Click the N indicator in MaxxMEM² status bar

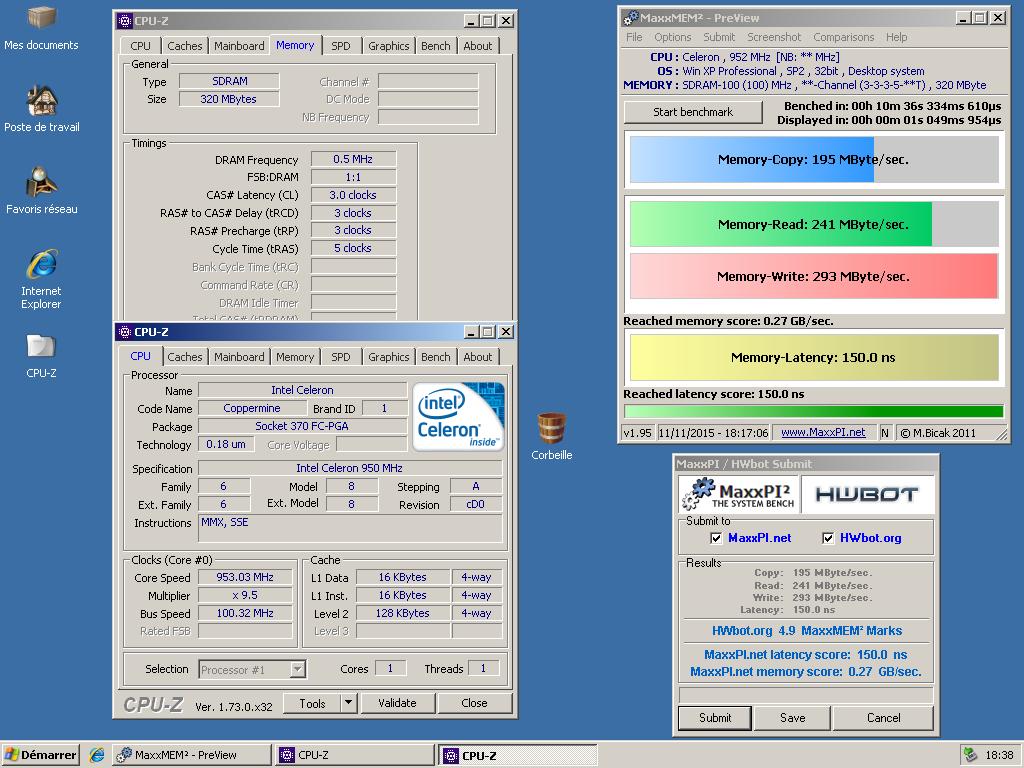pyautogui.click(x=885, y=432)
